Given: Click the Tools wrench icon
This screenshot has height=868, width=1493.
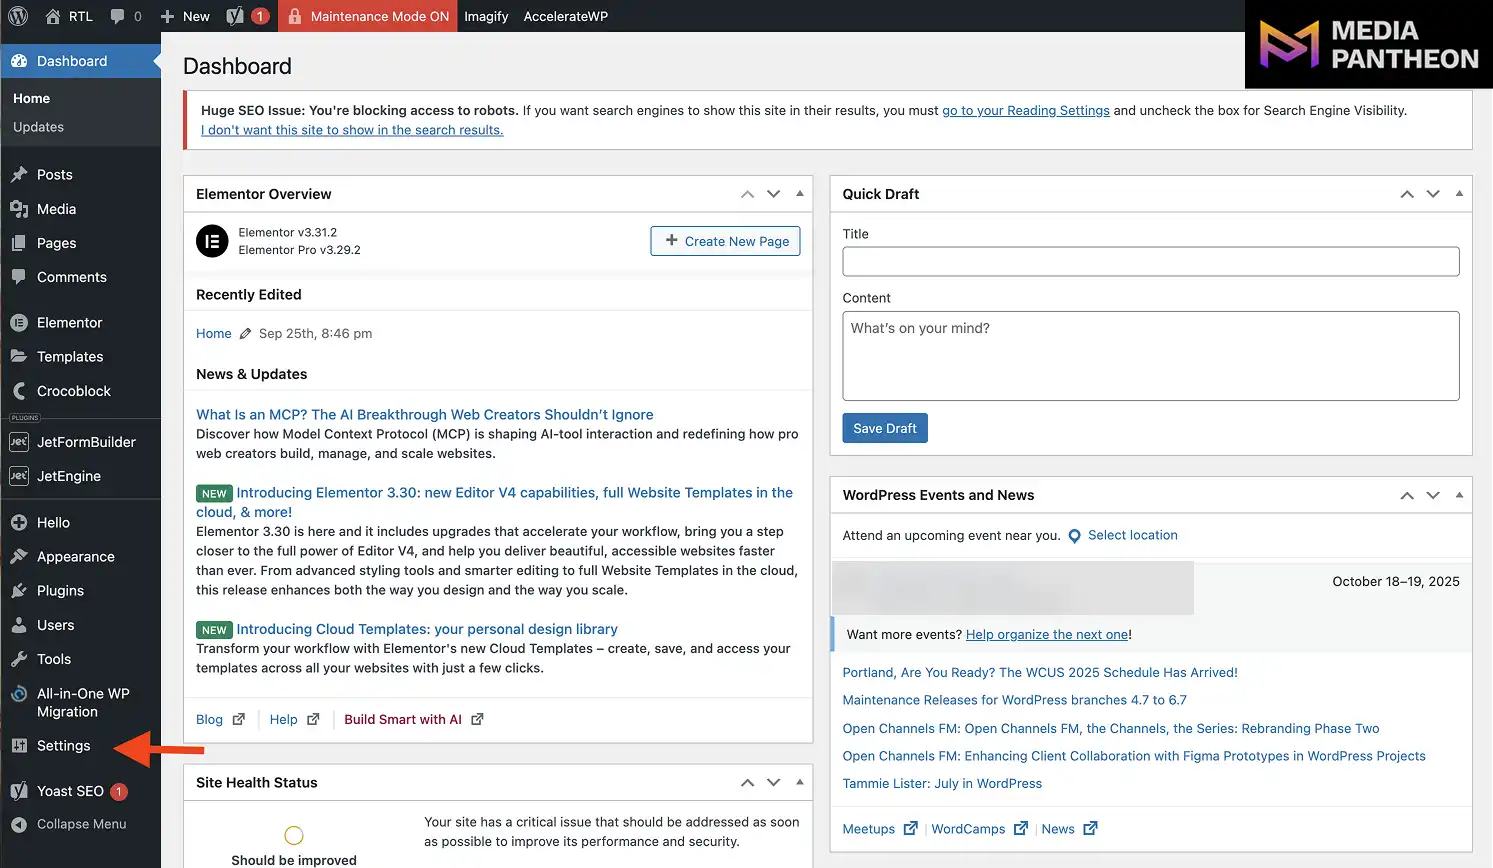Looking at the screenshot, I should coord(19,659).
